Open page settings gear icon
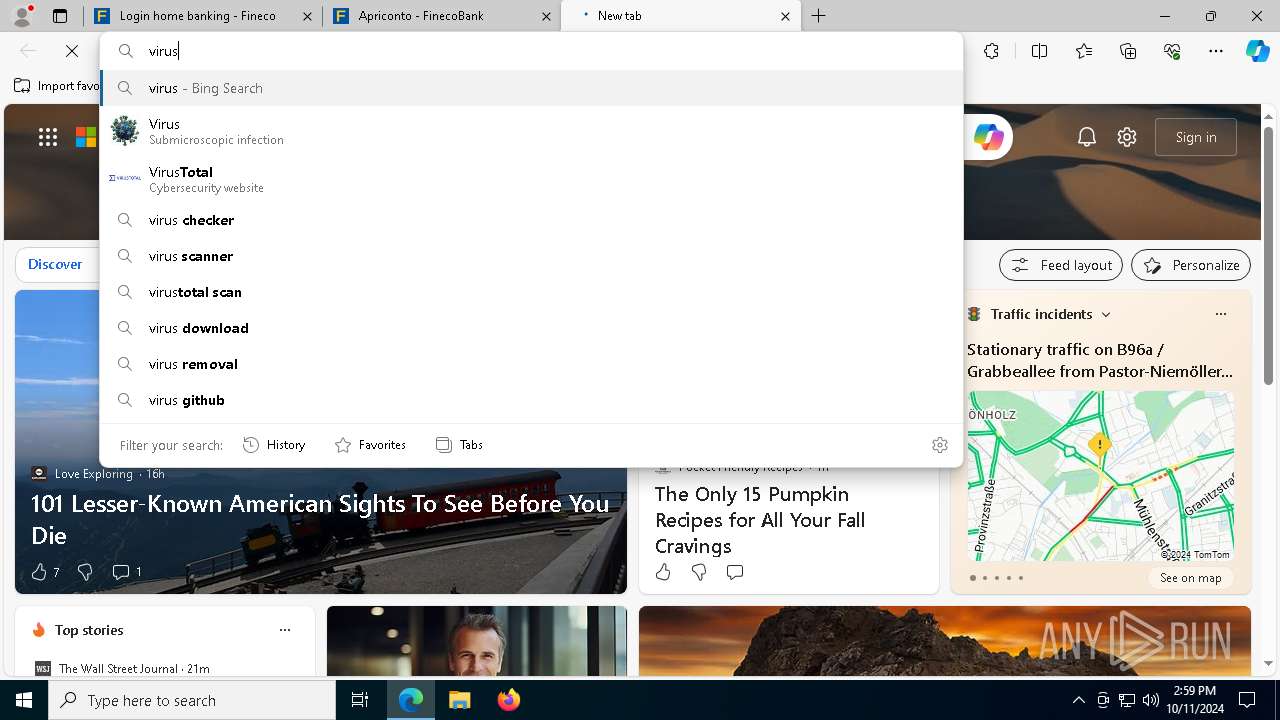The image size is (1280, 720). (x=1127, y=137)
